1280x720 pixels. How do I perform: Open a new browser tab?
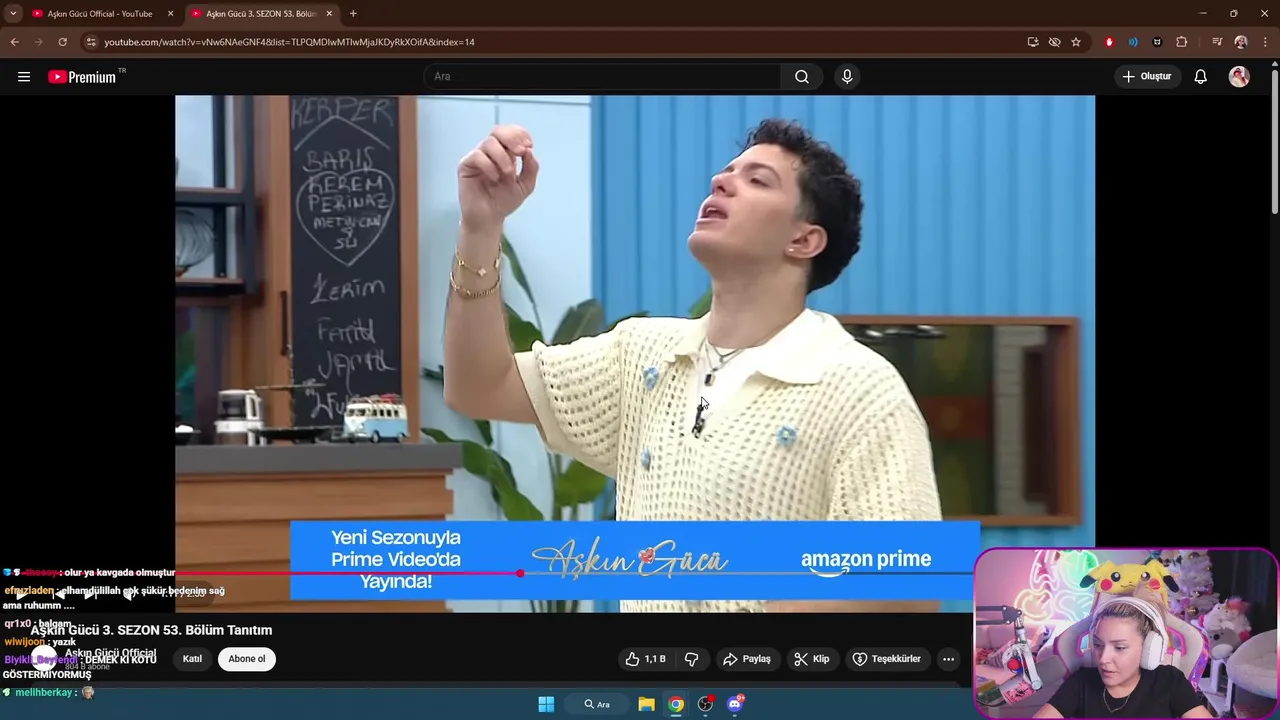(353, 14)
